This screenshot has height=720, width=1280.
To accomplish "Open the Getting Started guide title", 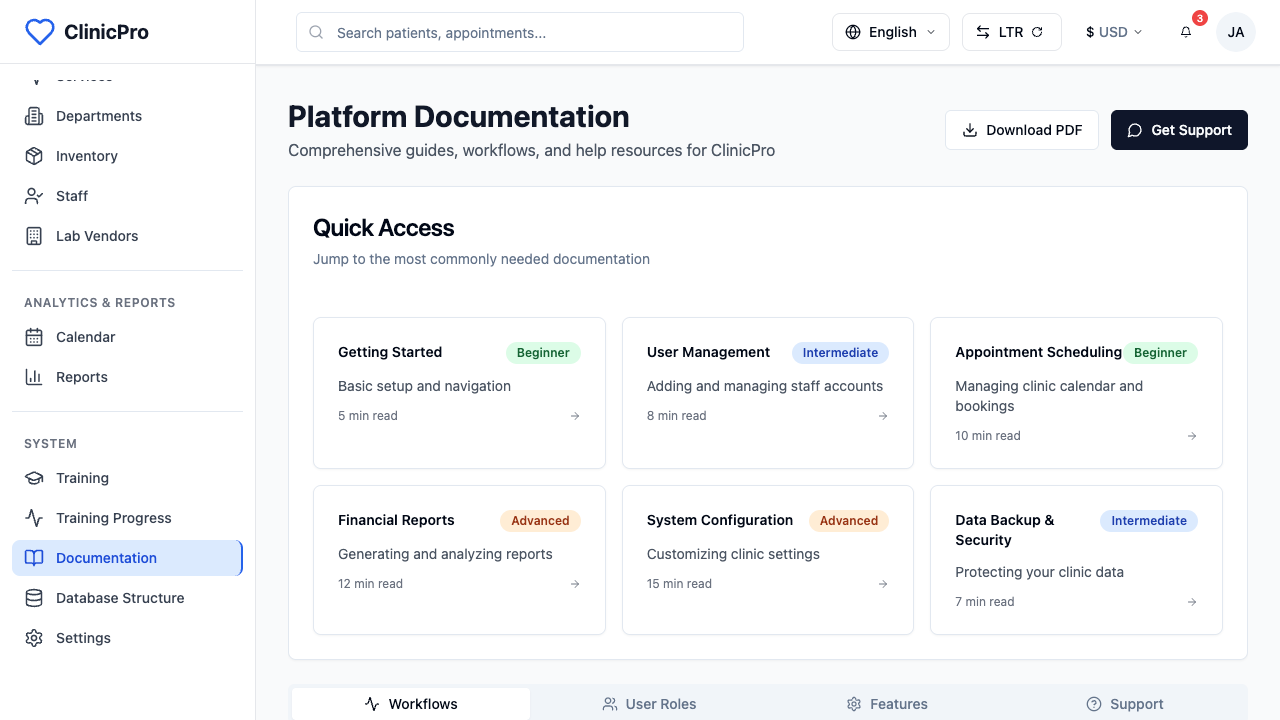I will 390,352.
